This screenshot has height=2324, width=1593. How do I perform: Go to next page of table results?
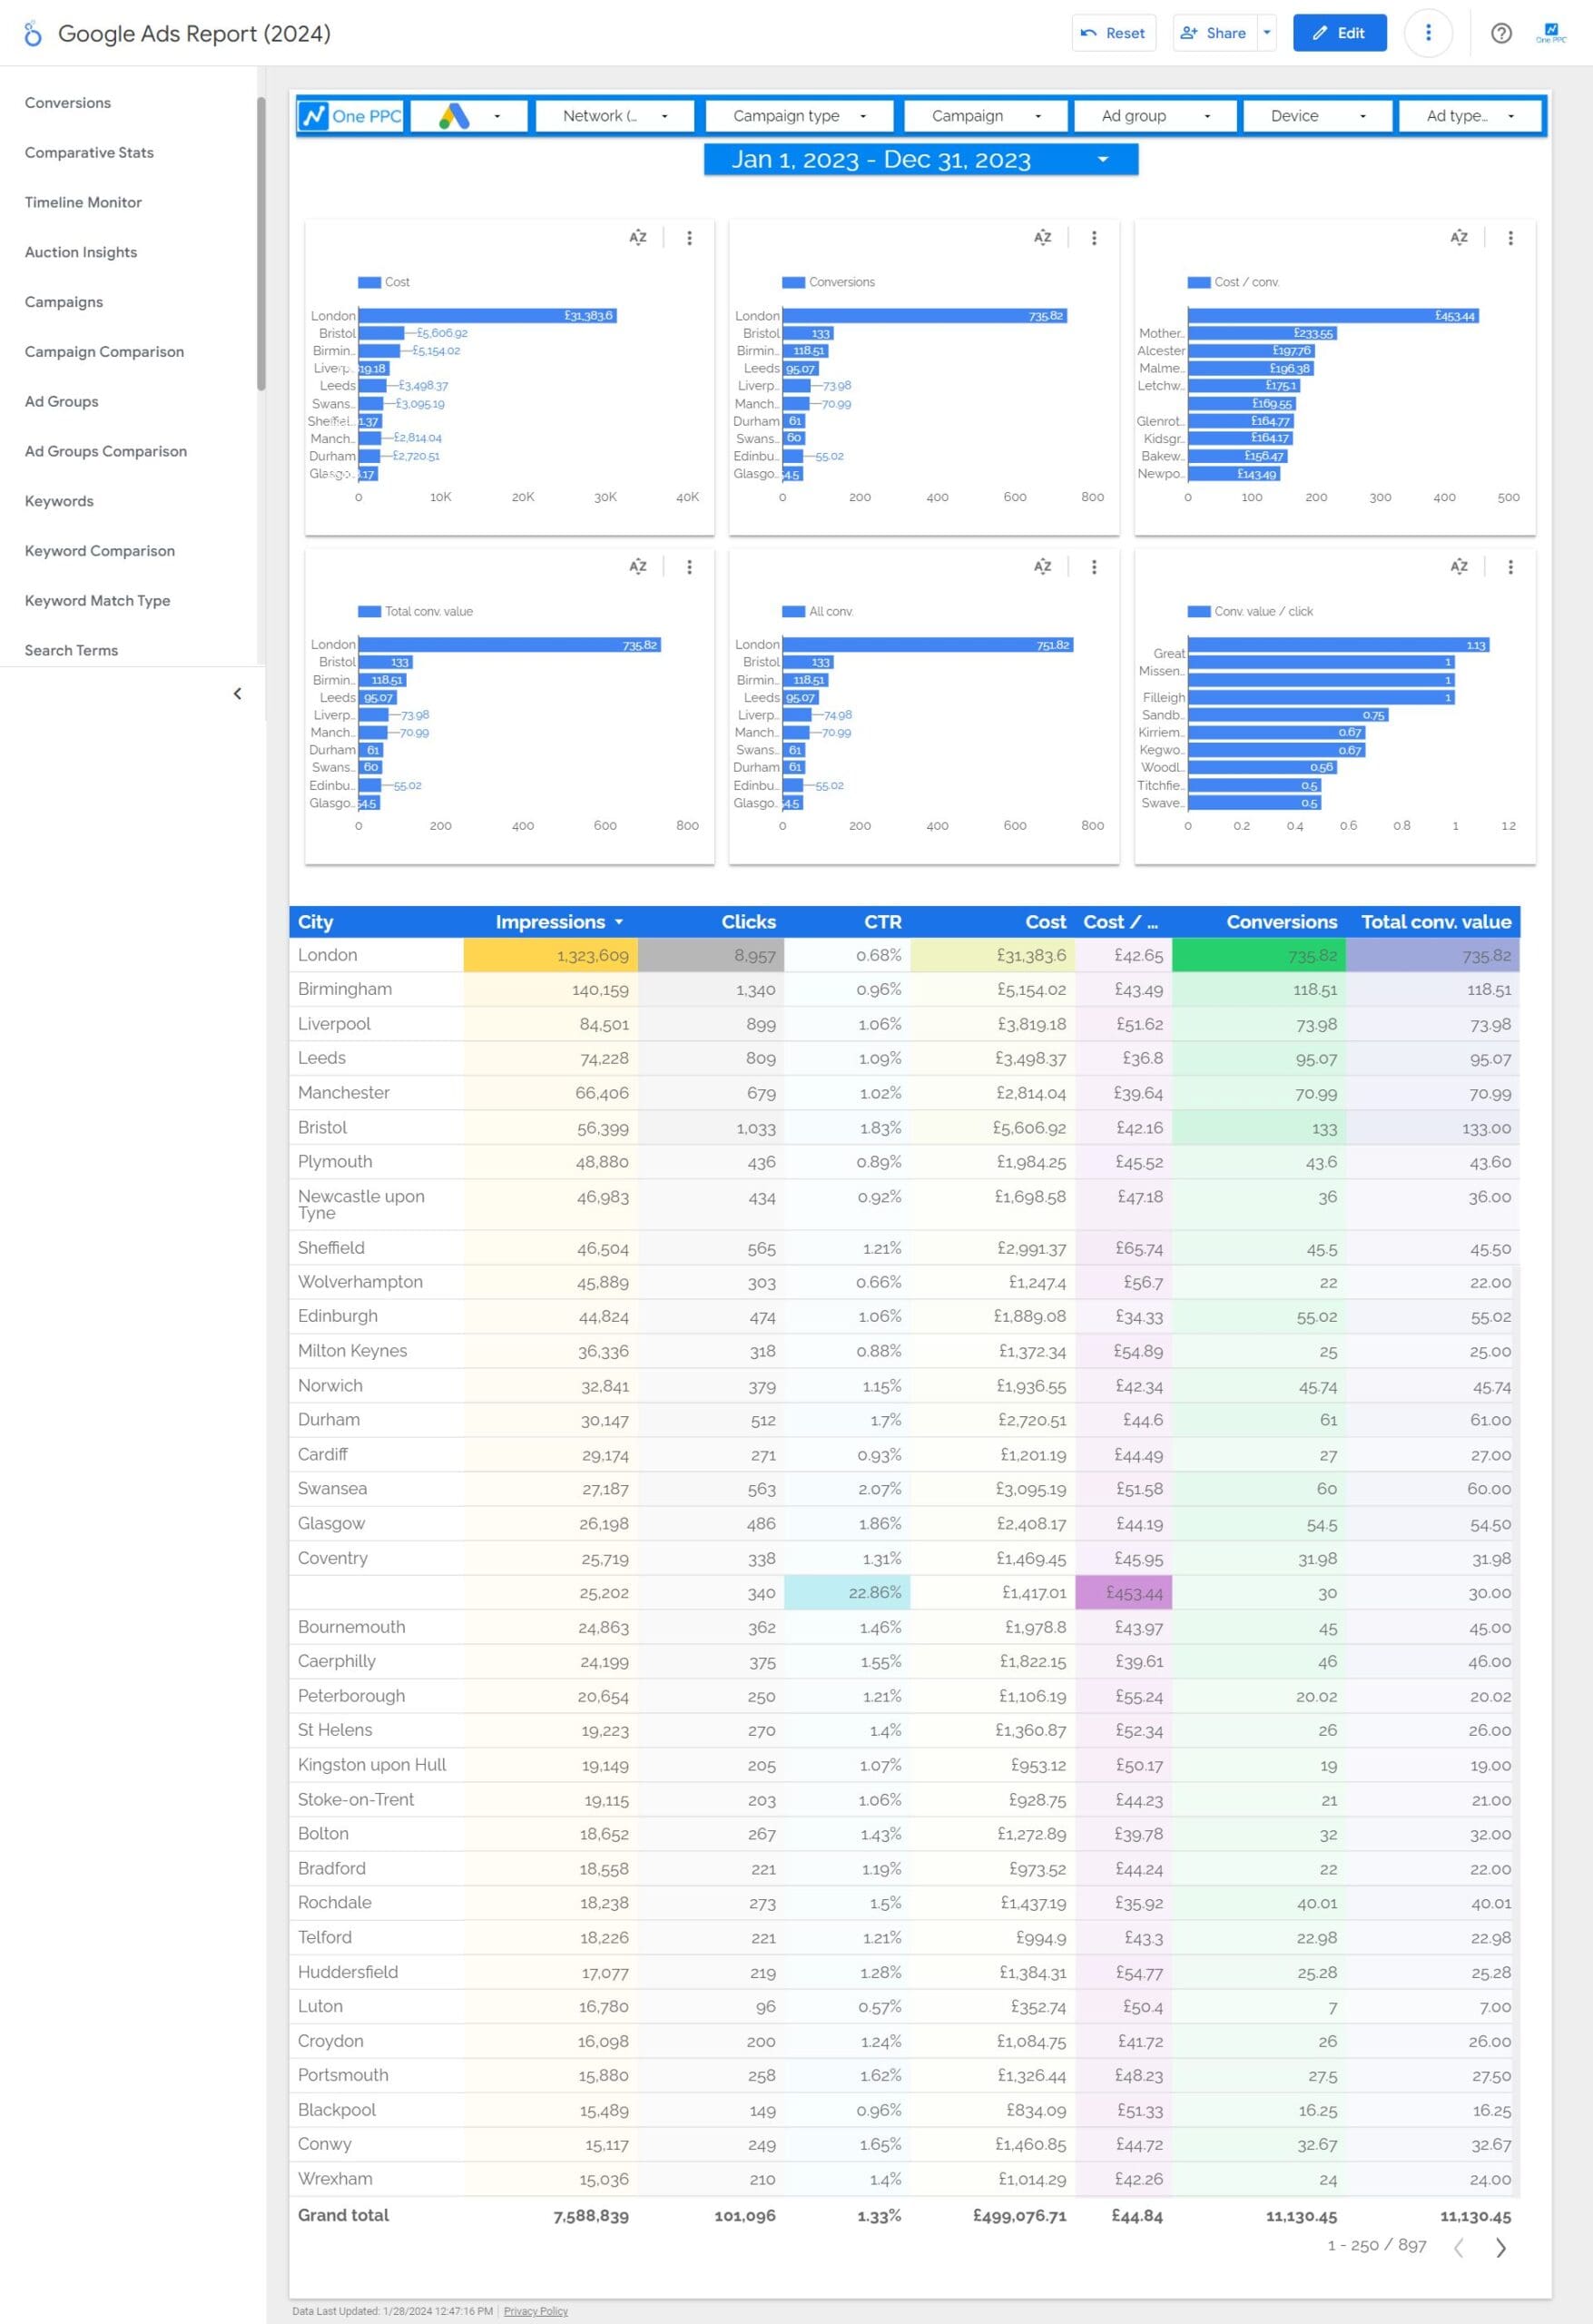pos(1500,2248)
